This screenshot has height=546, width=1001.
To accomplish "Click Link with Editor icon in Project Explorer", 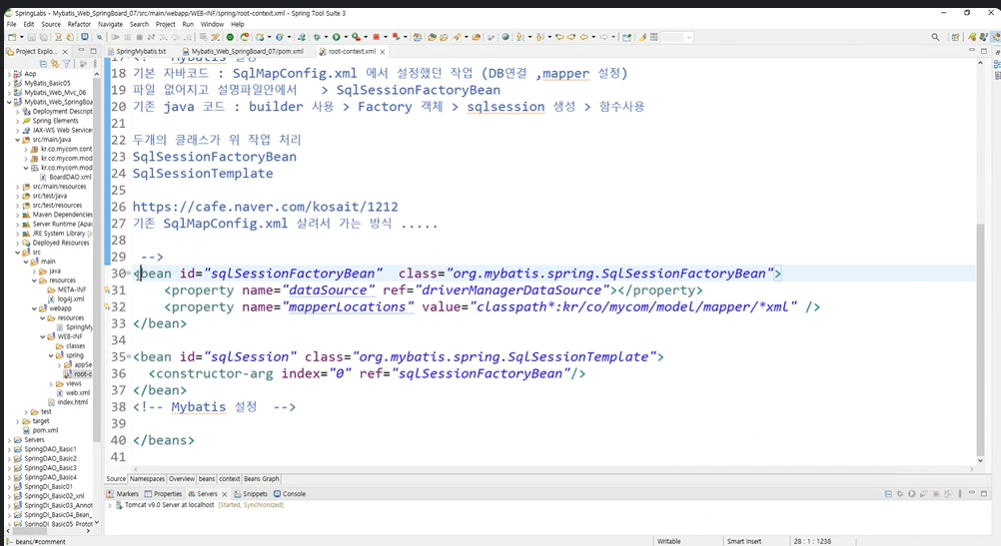I will tap(55, 64).
